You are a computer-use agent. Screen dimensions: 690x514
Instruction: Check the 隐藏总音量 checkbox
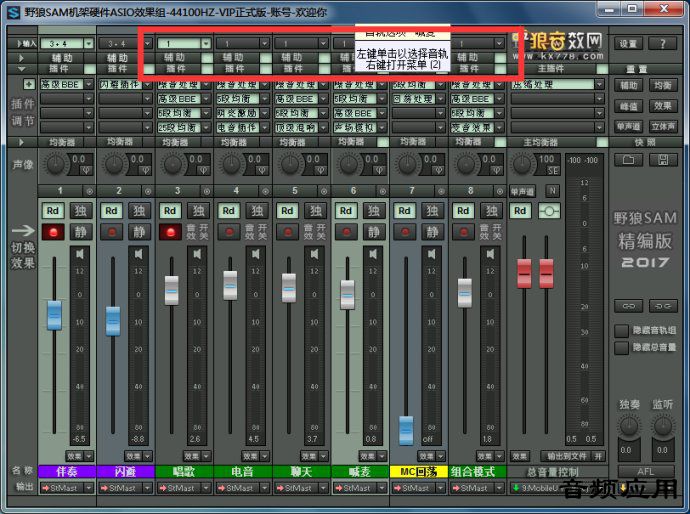[x=621, y=348]
